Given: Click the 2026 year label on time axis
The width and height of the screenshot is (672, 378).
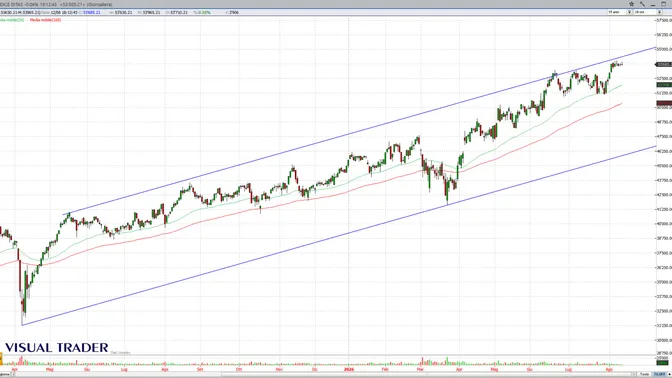Looking at the screenshot, I should click(x=349, y=369).
